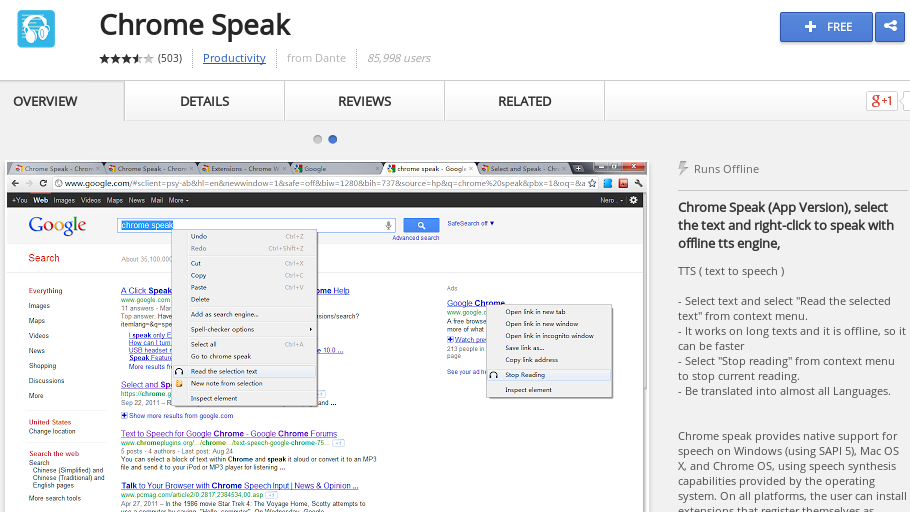Screen dimensions: 910x512
Task: Click the Runs Offline lightning icon
Action: (x=684, y=169)
